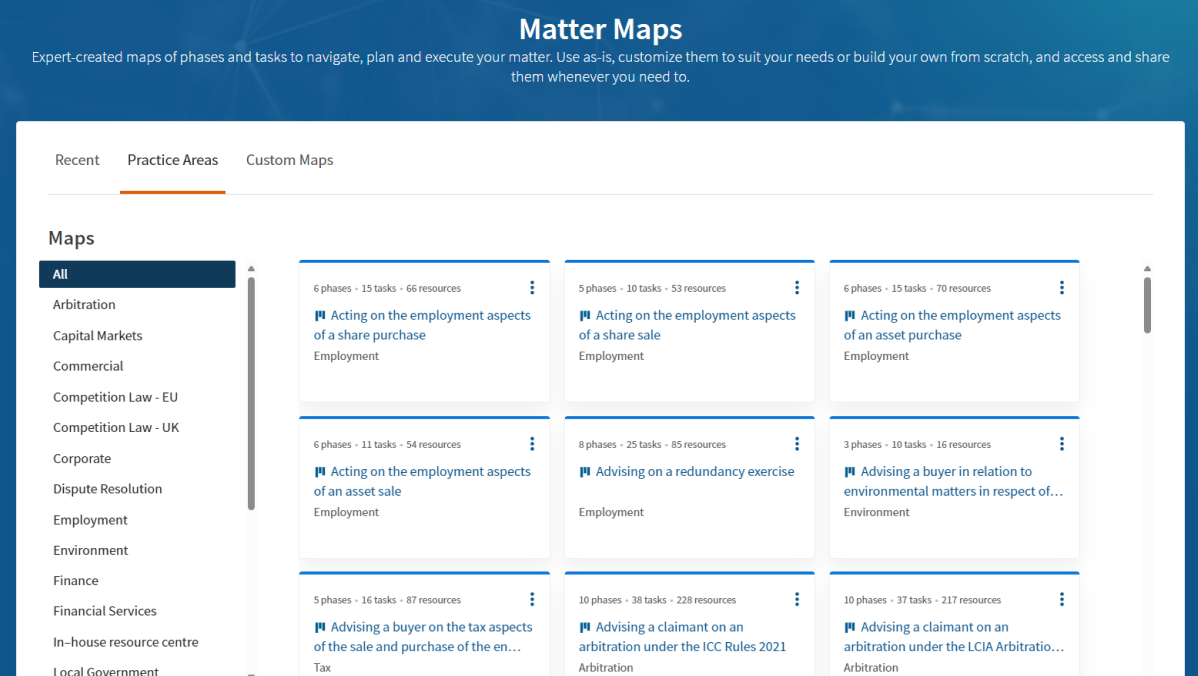
Task: Open kebab menu for LCIA Arbitration card
Action: point(1062,600)
